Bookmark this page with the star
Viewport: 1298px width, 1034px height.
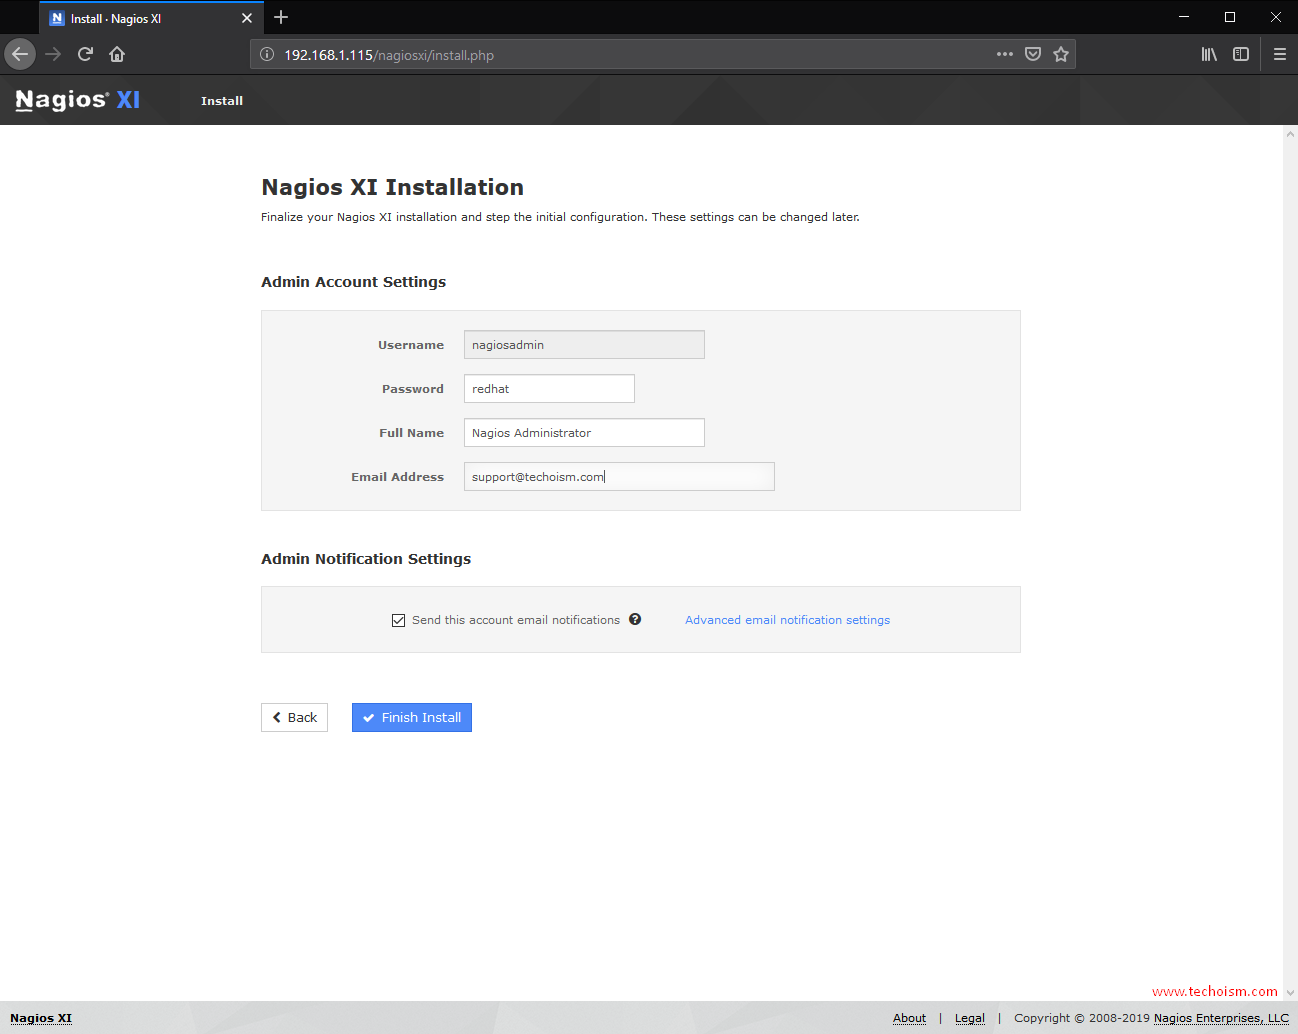tap(1061, 54)
